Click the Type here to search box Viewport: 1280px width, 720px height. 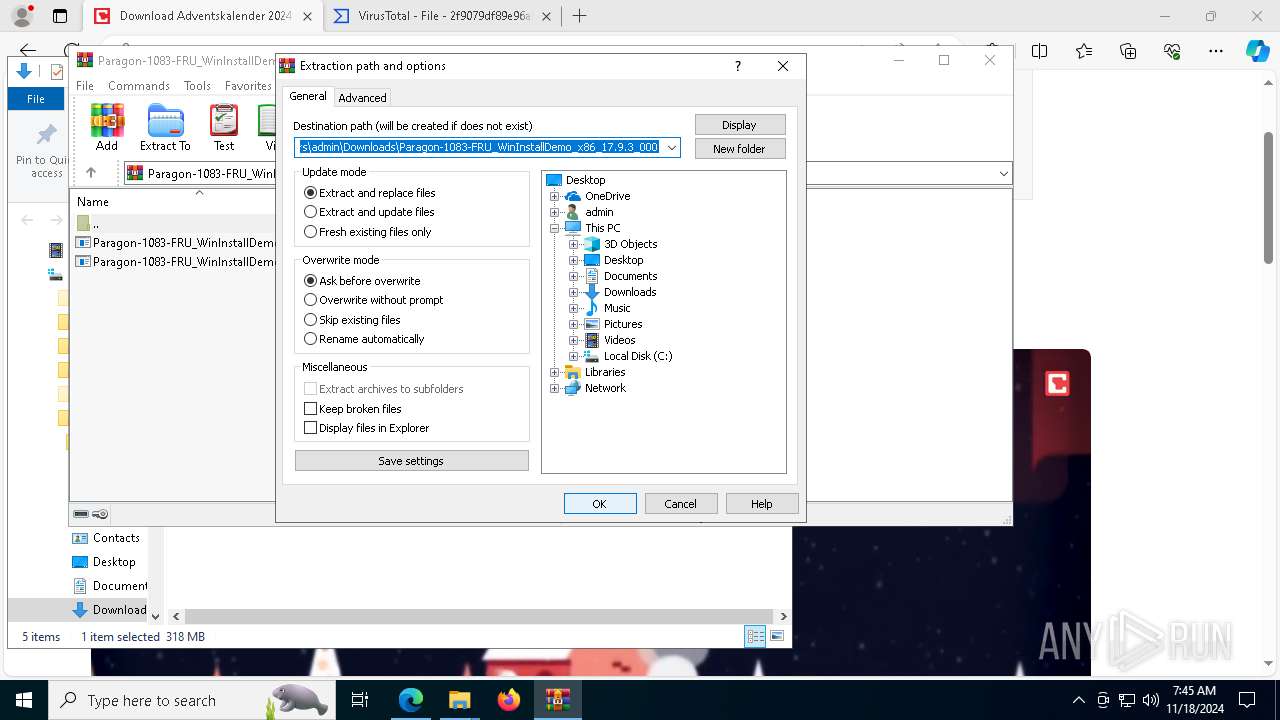point(190,700)
